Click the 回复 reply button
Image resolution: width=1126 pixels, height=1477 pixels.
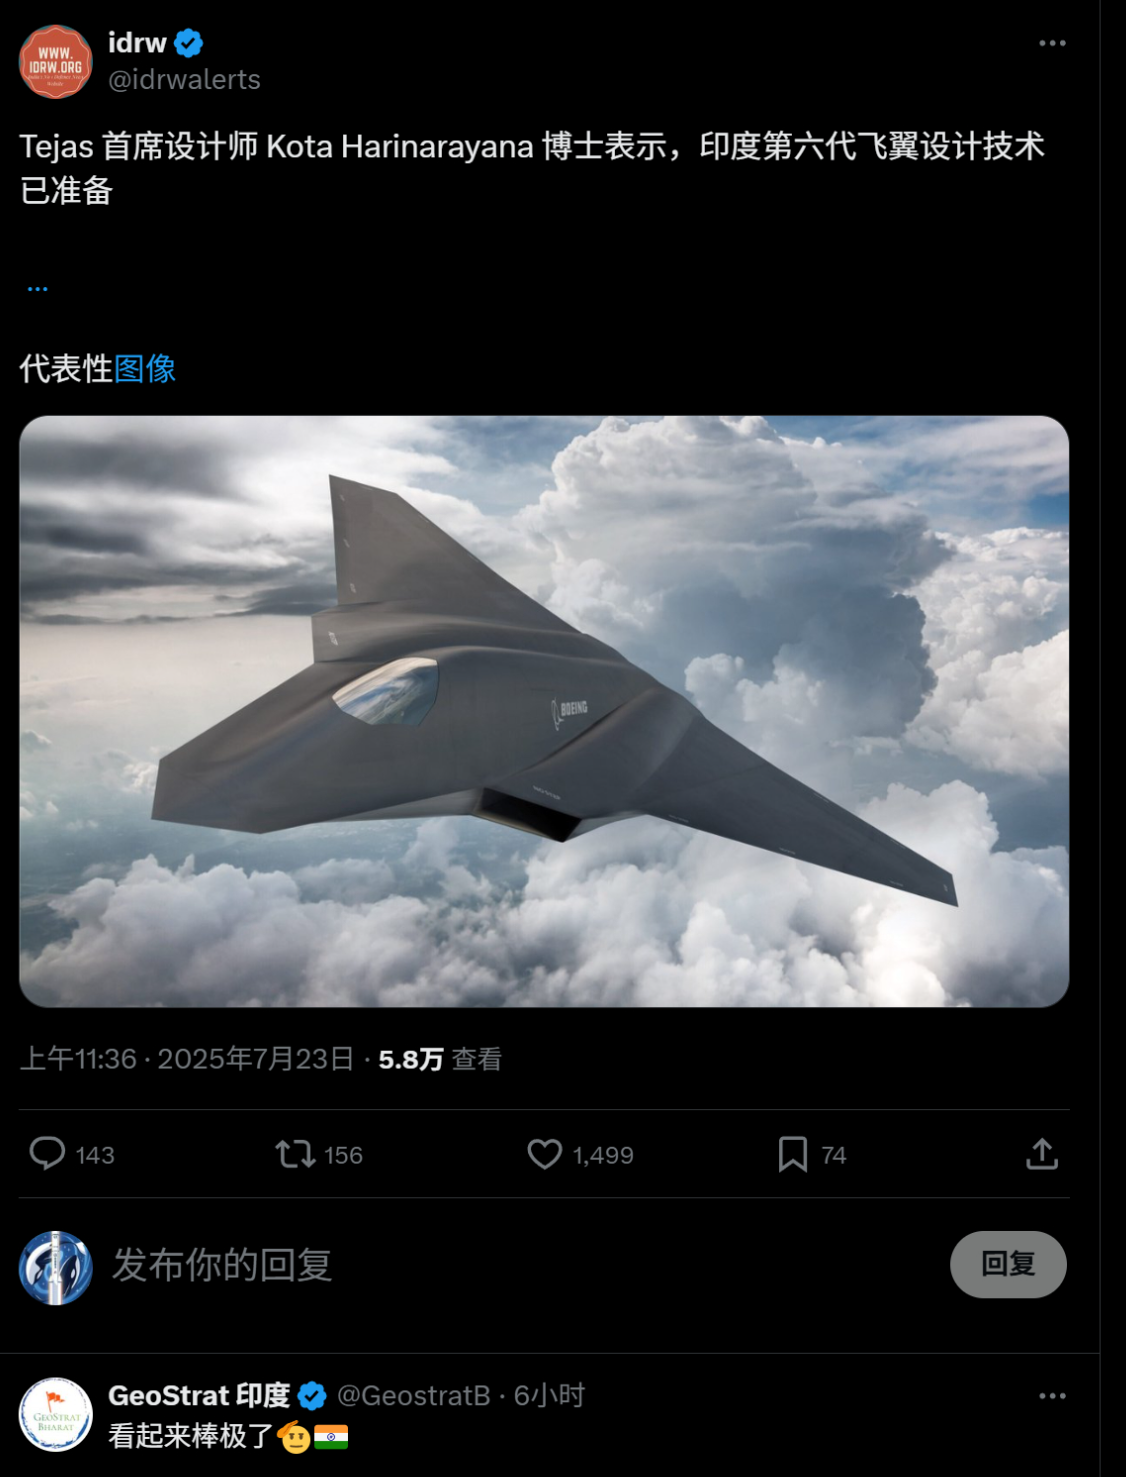click(1008, 1264)
